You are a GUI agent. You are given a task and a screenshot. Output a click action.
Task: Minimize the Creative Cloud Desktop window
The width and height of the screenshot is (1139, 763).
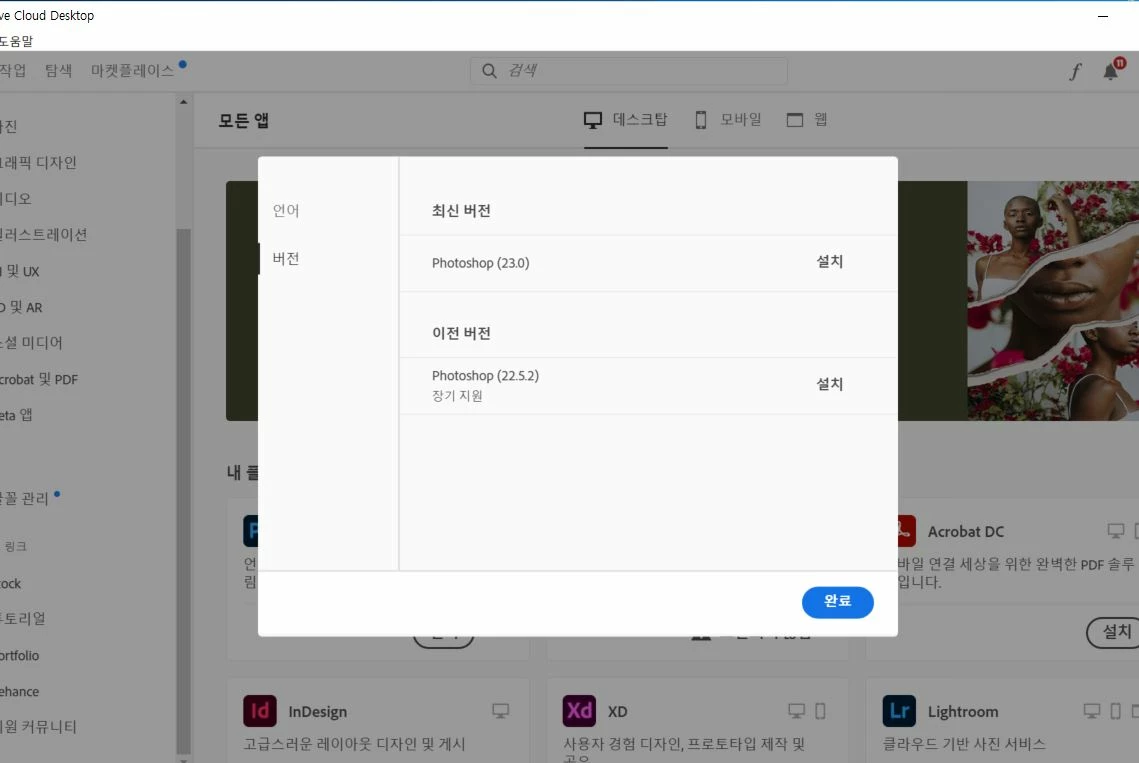pyautogui.click(x=1103, y=16)
